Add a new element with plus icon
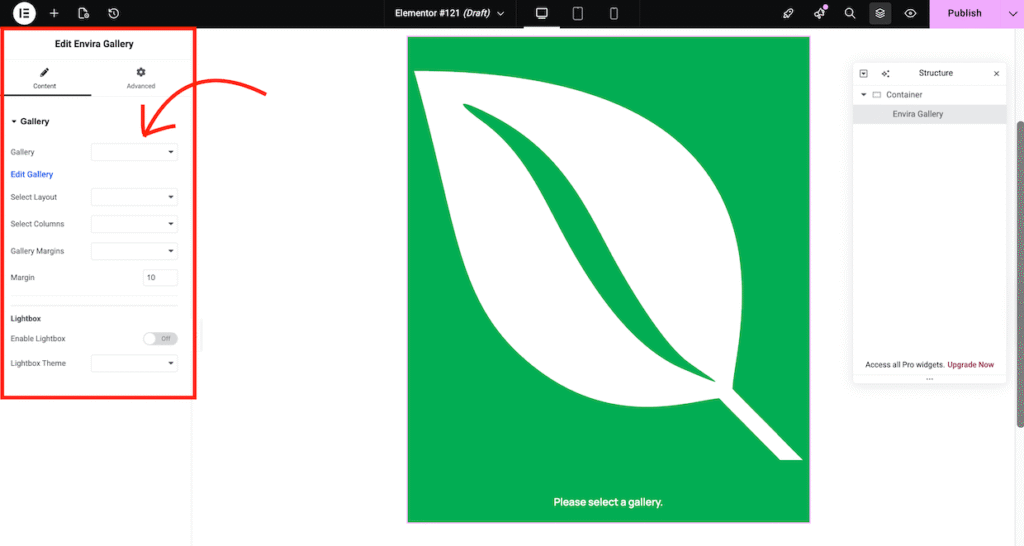 (x=54, y=13)
